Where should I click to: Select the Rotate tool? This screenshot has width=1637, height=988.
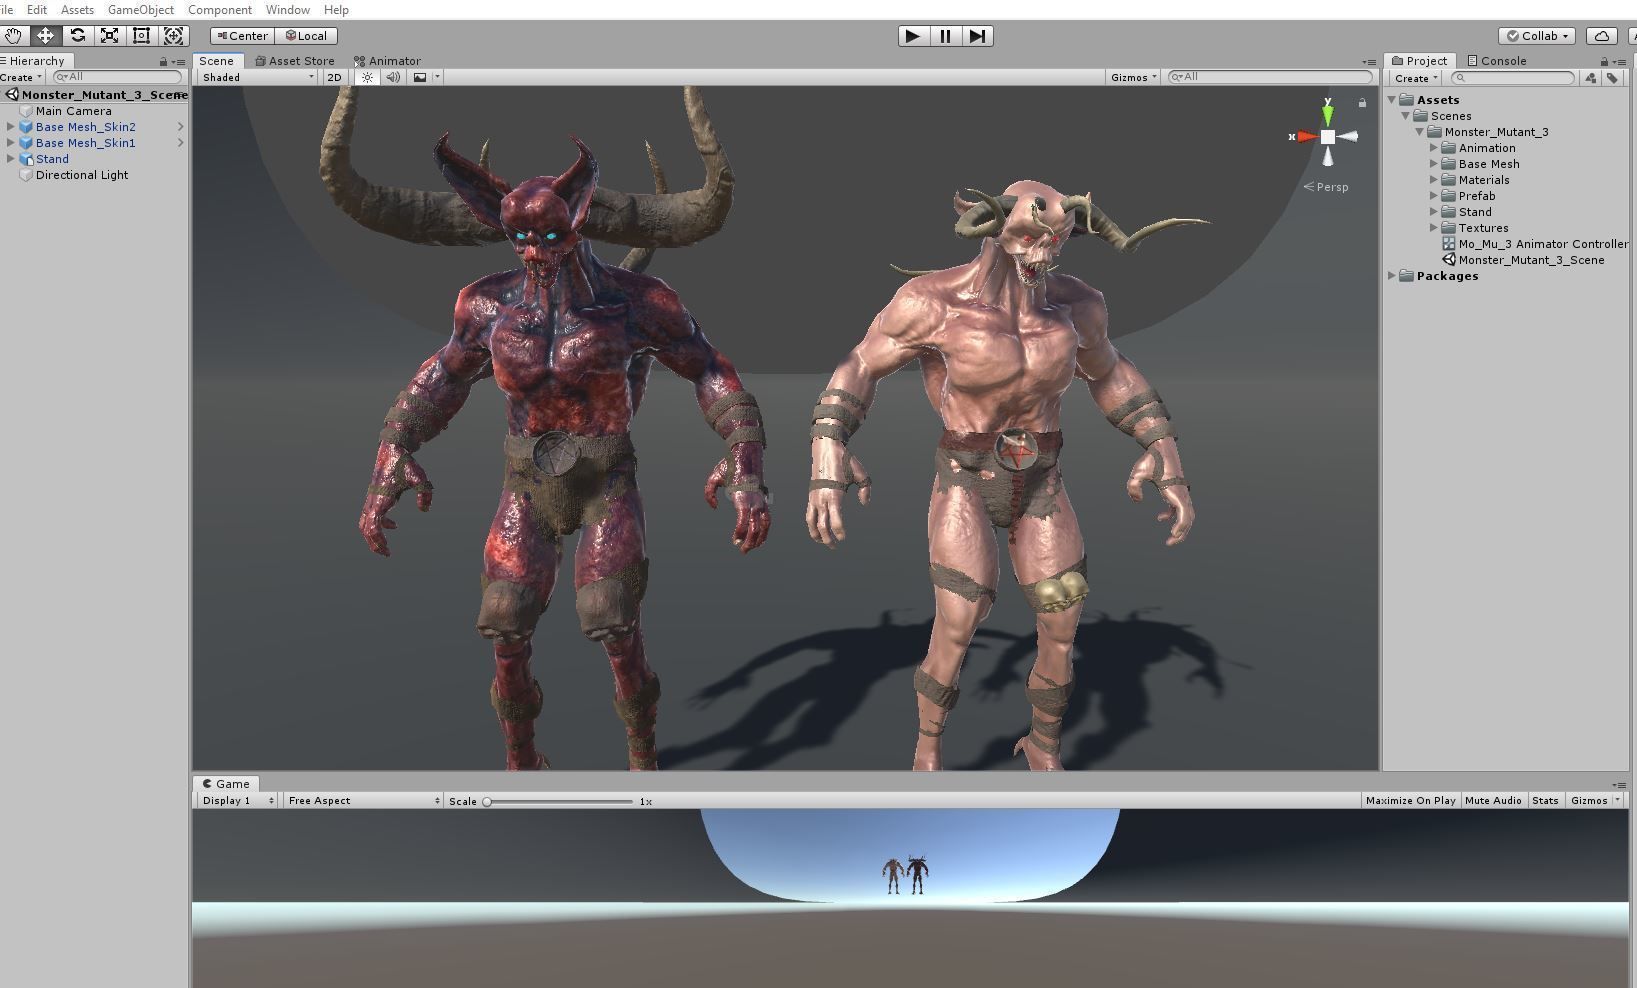(x=77, y=35)
